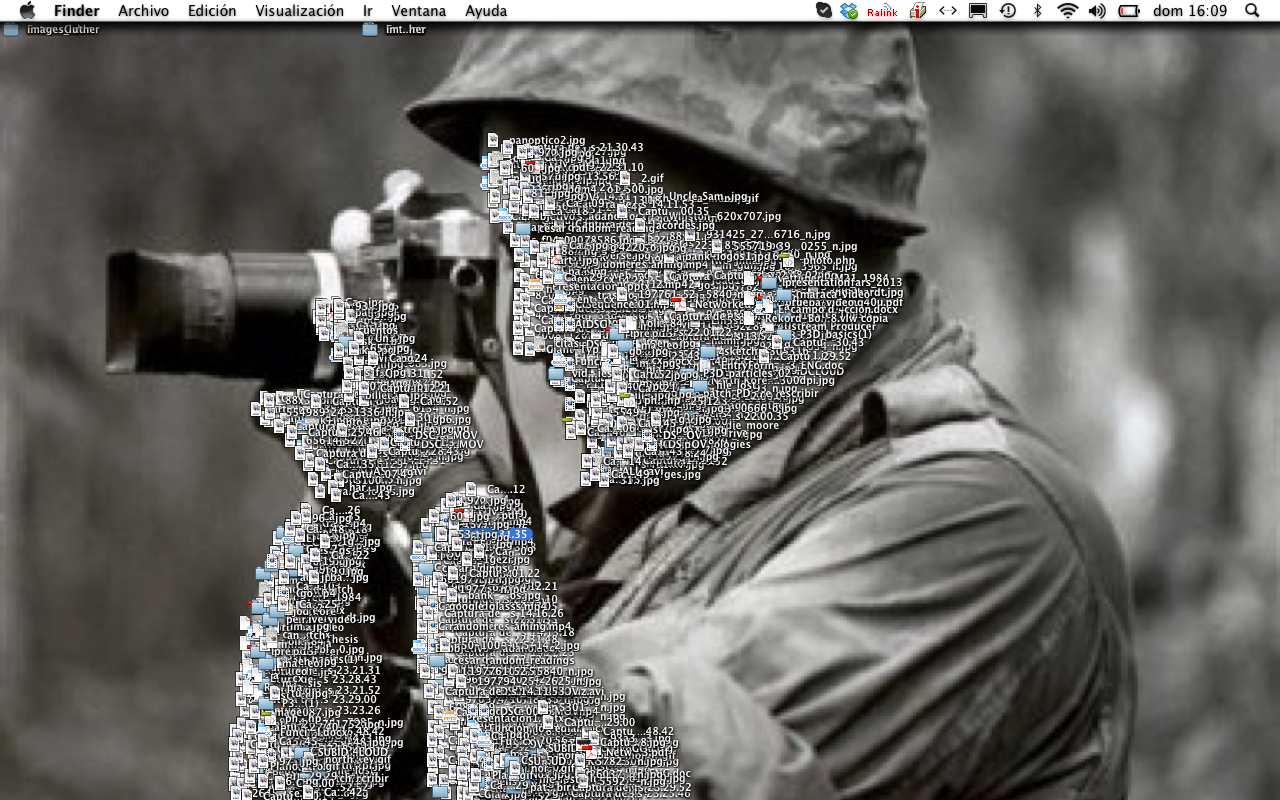Click the battery status icon
The width and height of the screenshot is (1280, 800).
pos(1129,11)
